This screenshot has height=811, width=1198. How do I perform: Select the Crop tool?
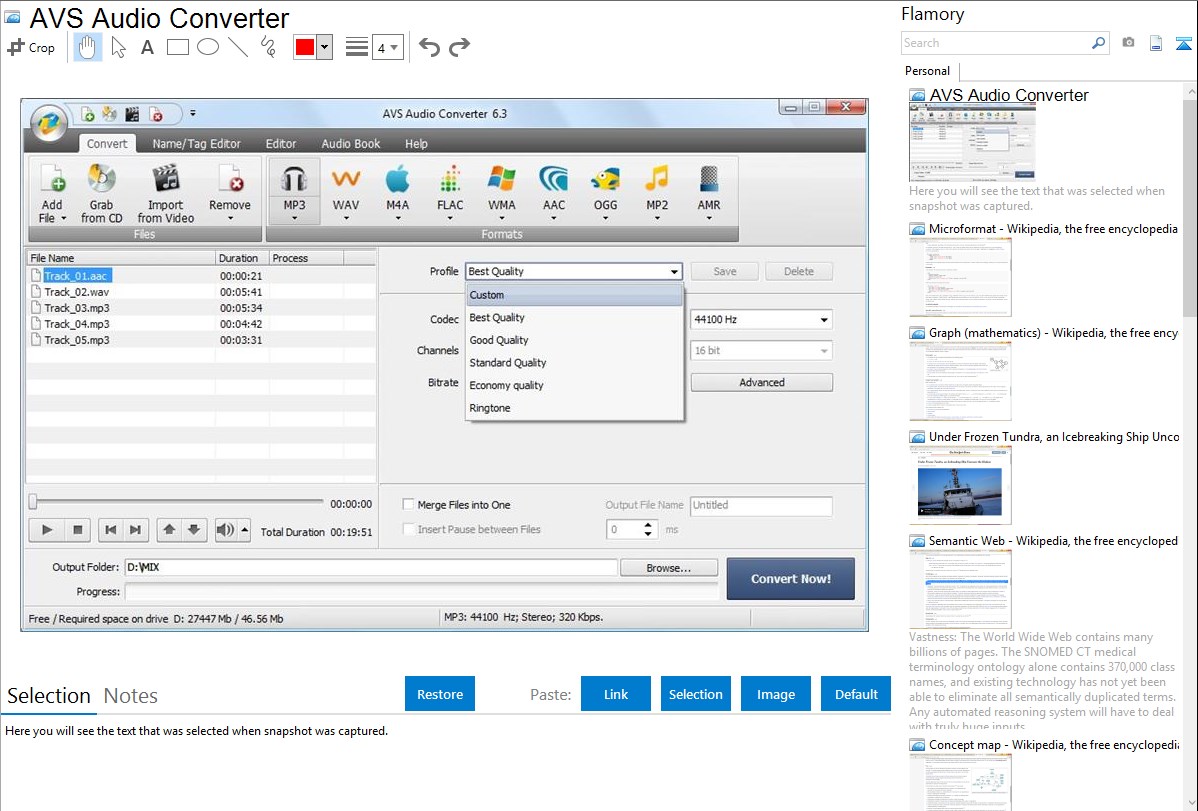tap(31, 47)
